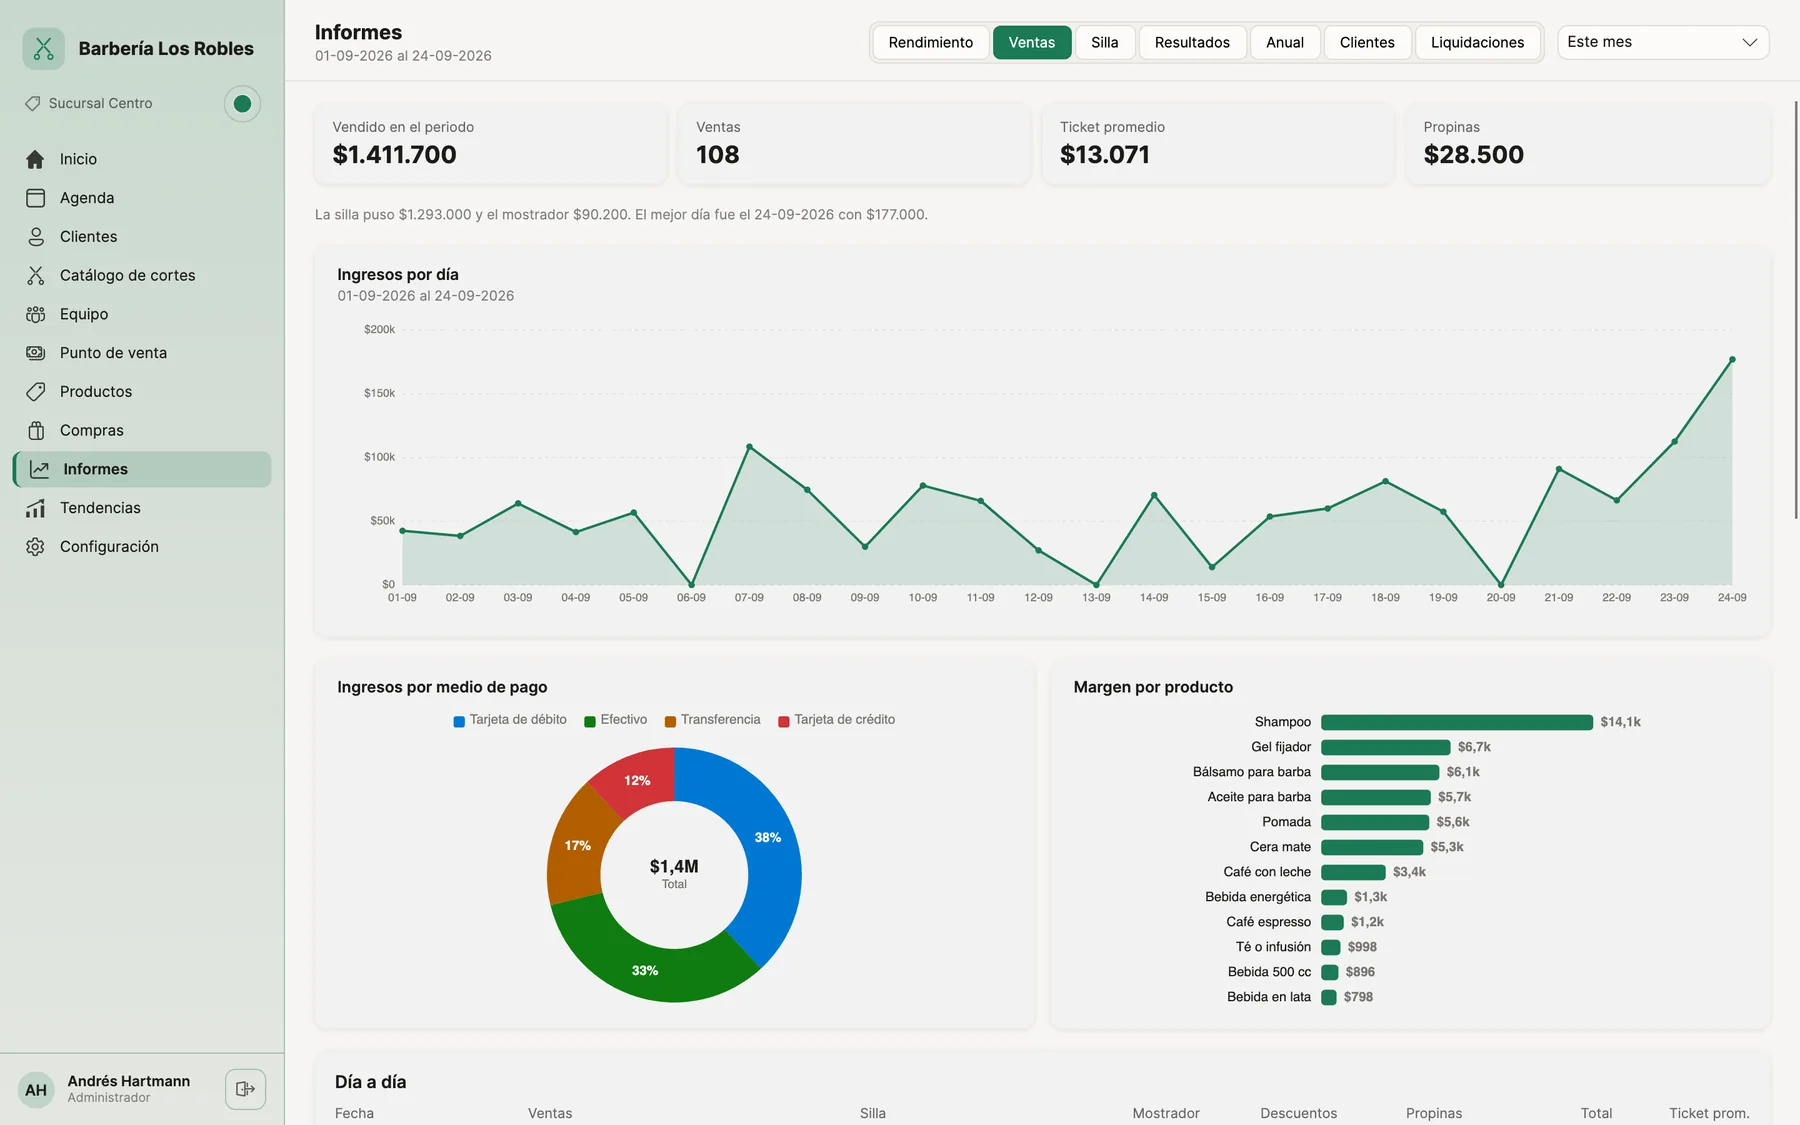Click the Configuración gear icon

click(35, 547)
